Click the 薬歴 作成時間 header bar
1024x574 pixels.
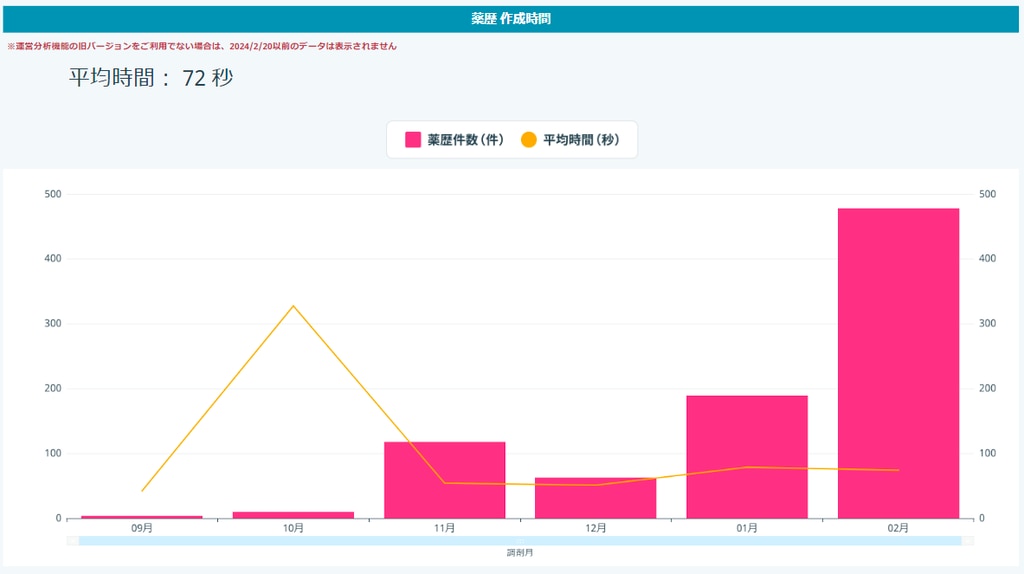(511, 19)
